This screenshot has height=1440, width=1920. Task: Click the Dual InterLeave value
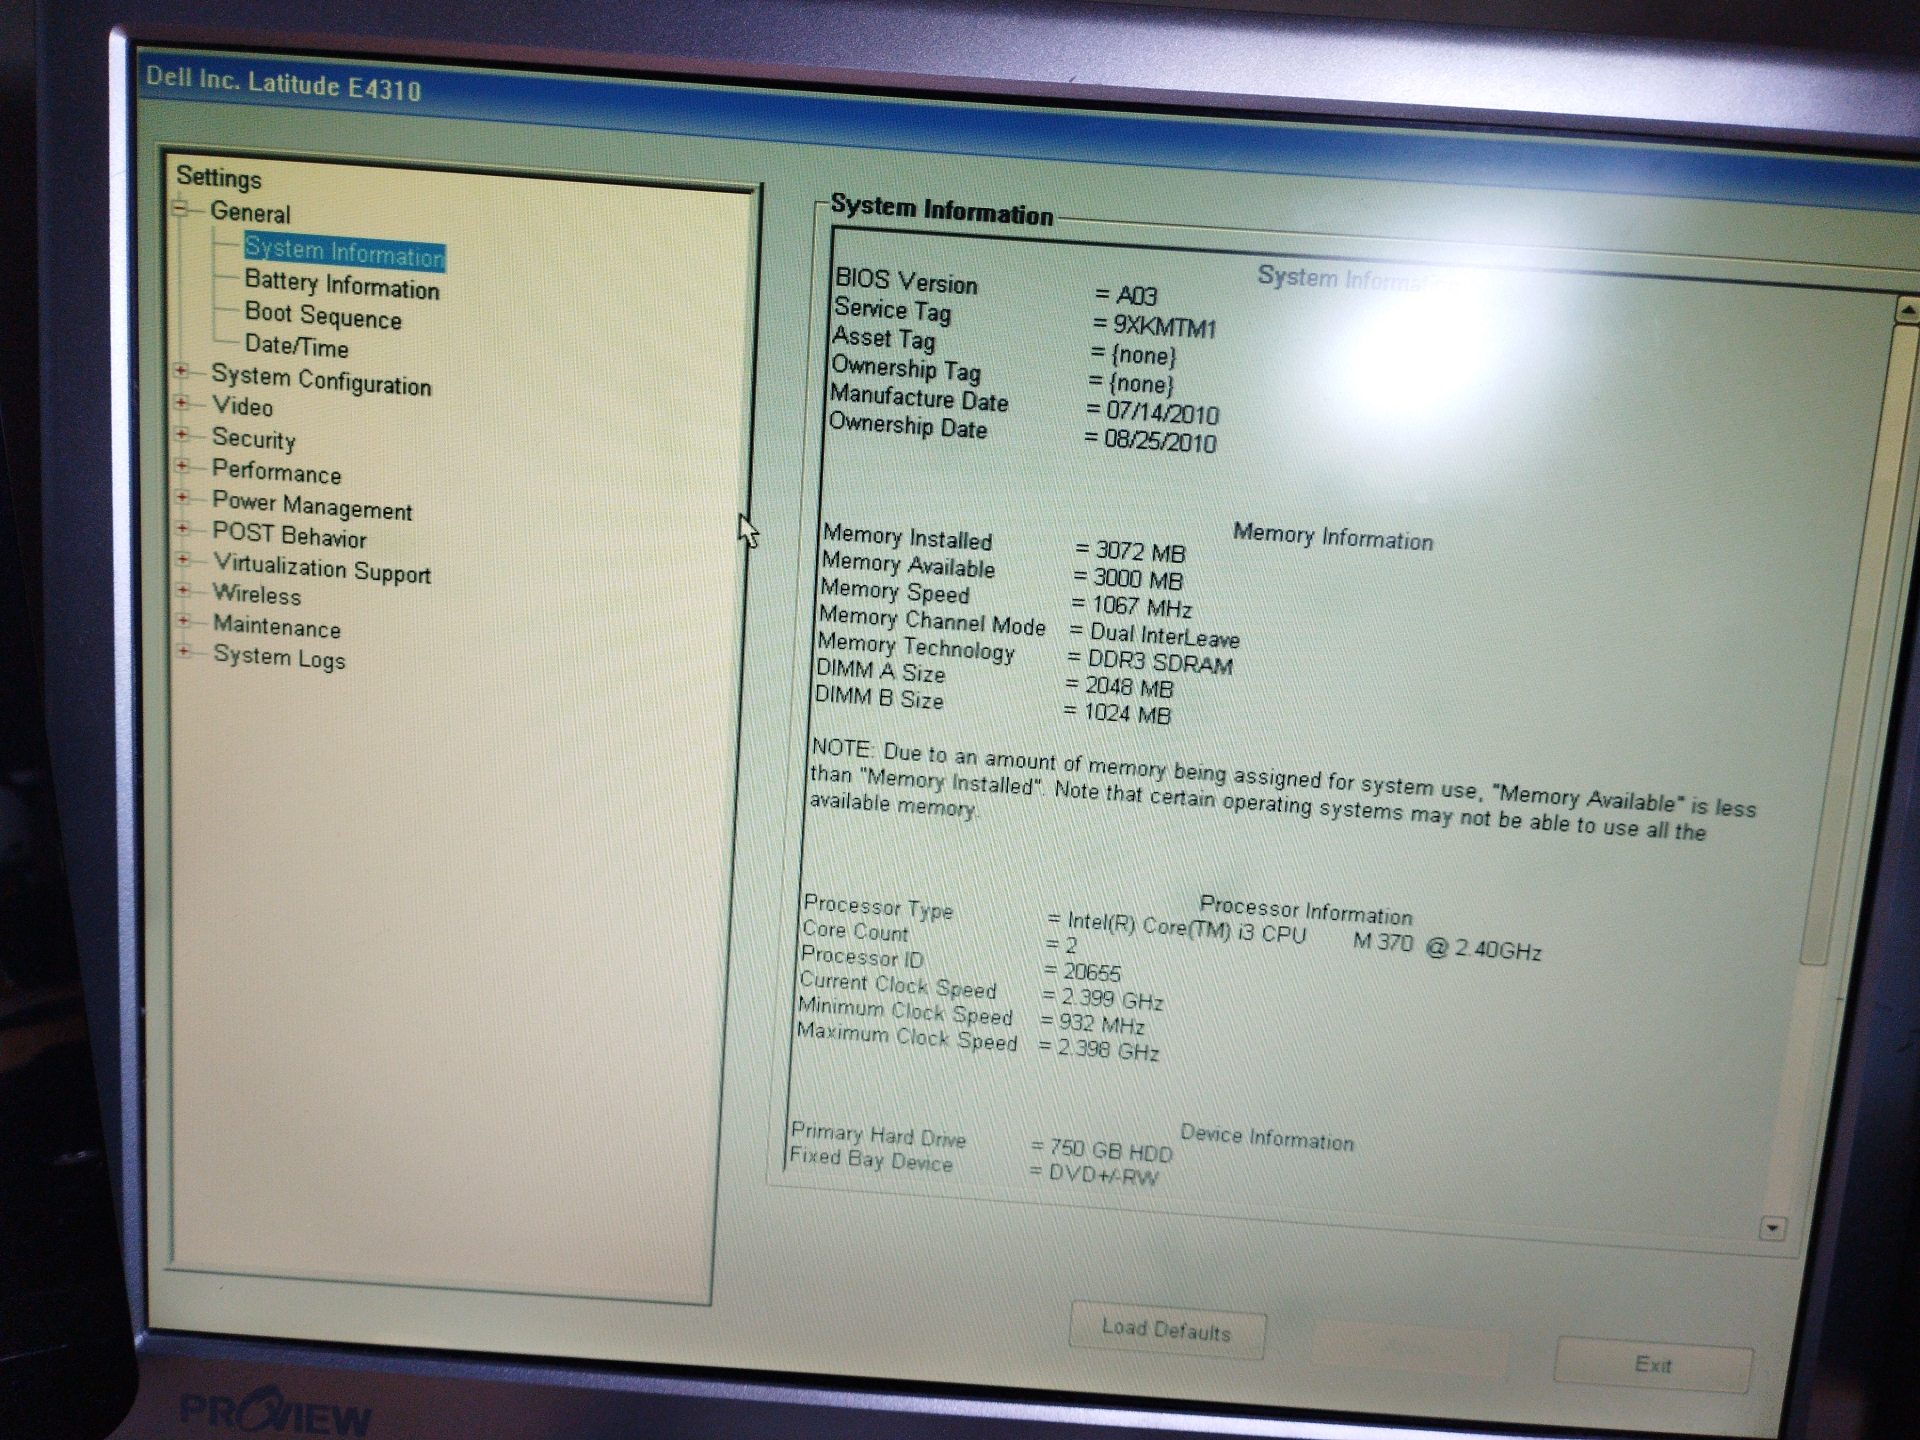point(1164,635)
